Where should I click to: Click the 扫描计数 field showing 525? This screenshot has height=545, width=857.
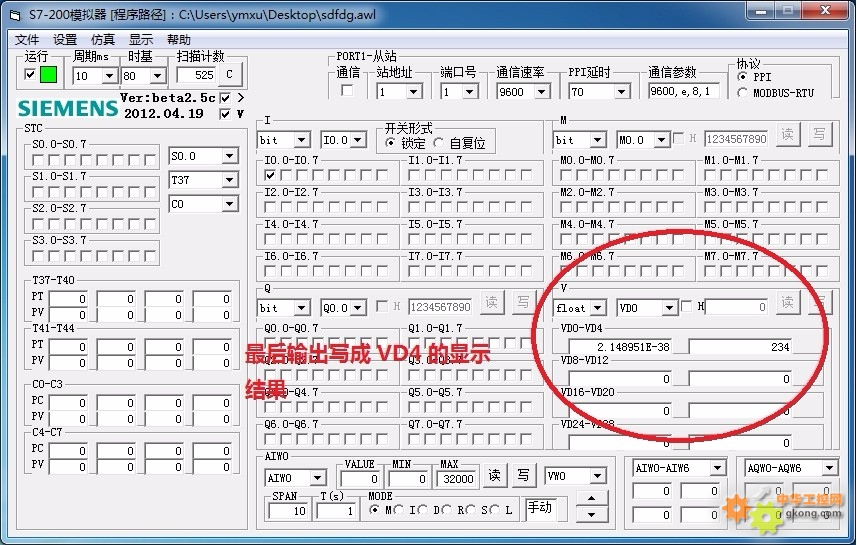196,75
